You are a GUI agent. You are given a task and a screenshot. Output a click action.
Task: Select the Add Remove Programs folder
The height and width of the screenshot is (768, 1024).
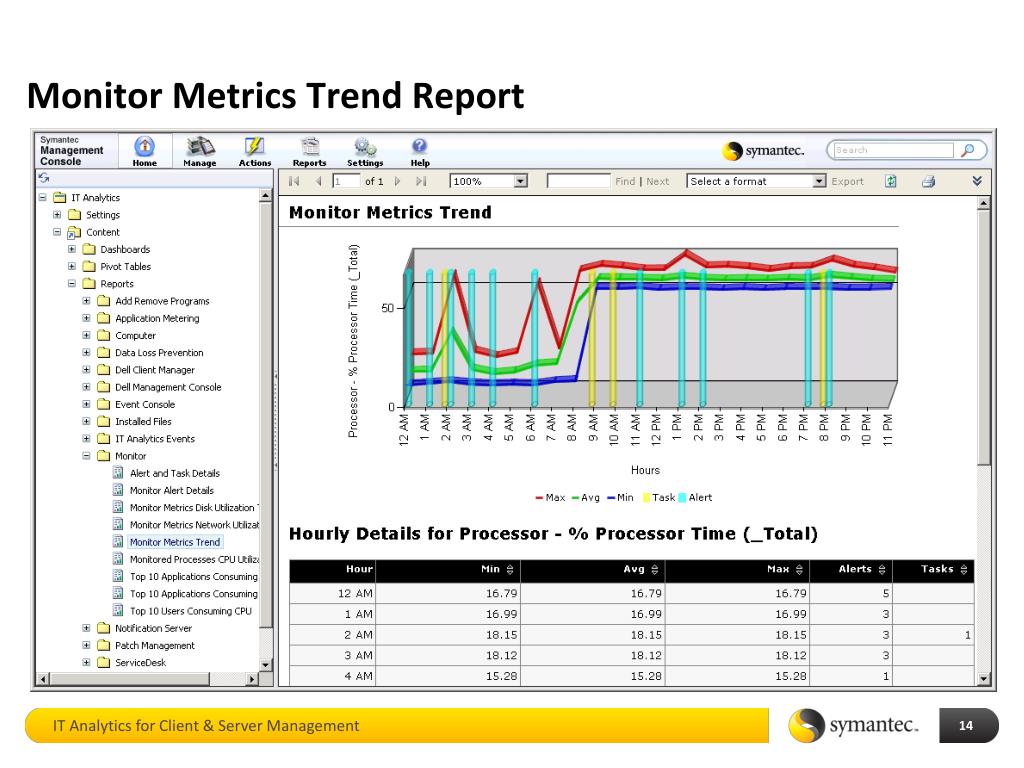click(162, 301)
